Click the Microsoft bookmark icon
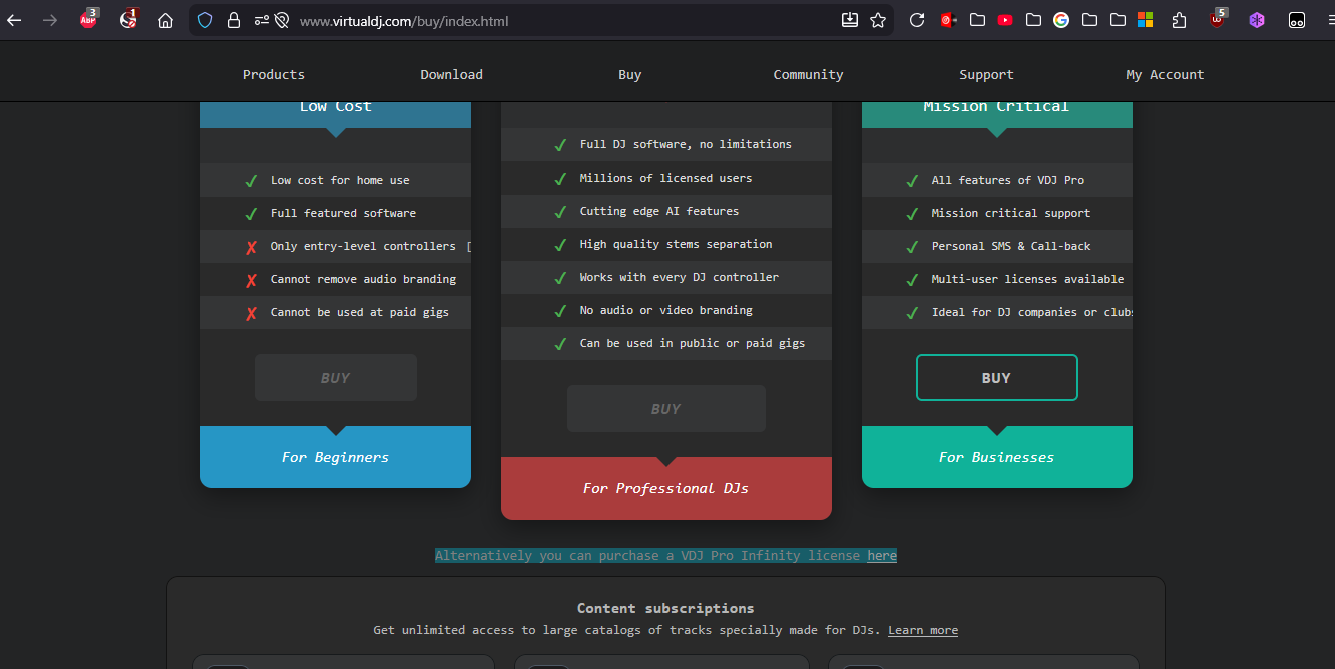 pos(1146,20)
